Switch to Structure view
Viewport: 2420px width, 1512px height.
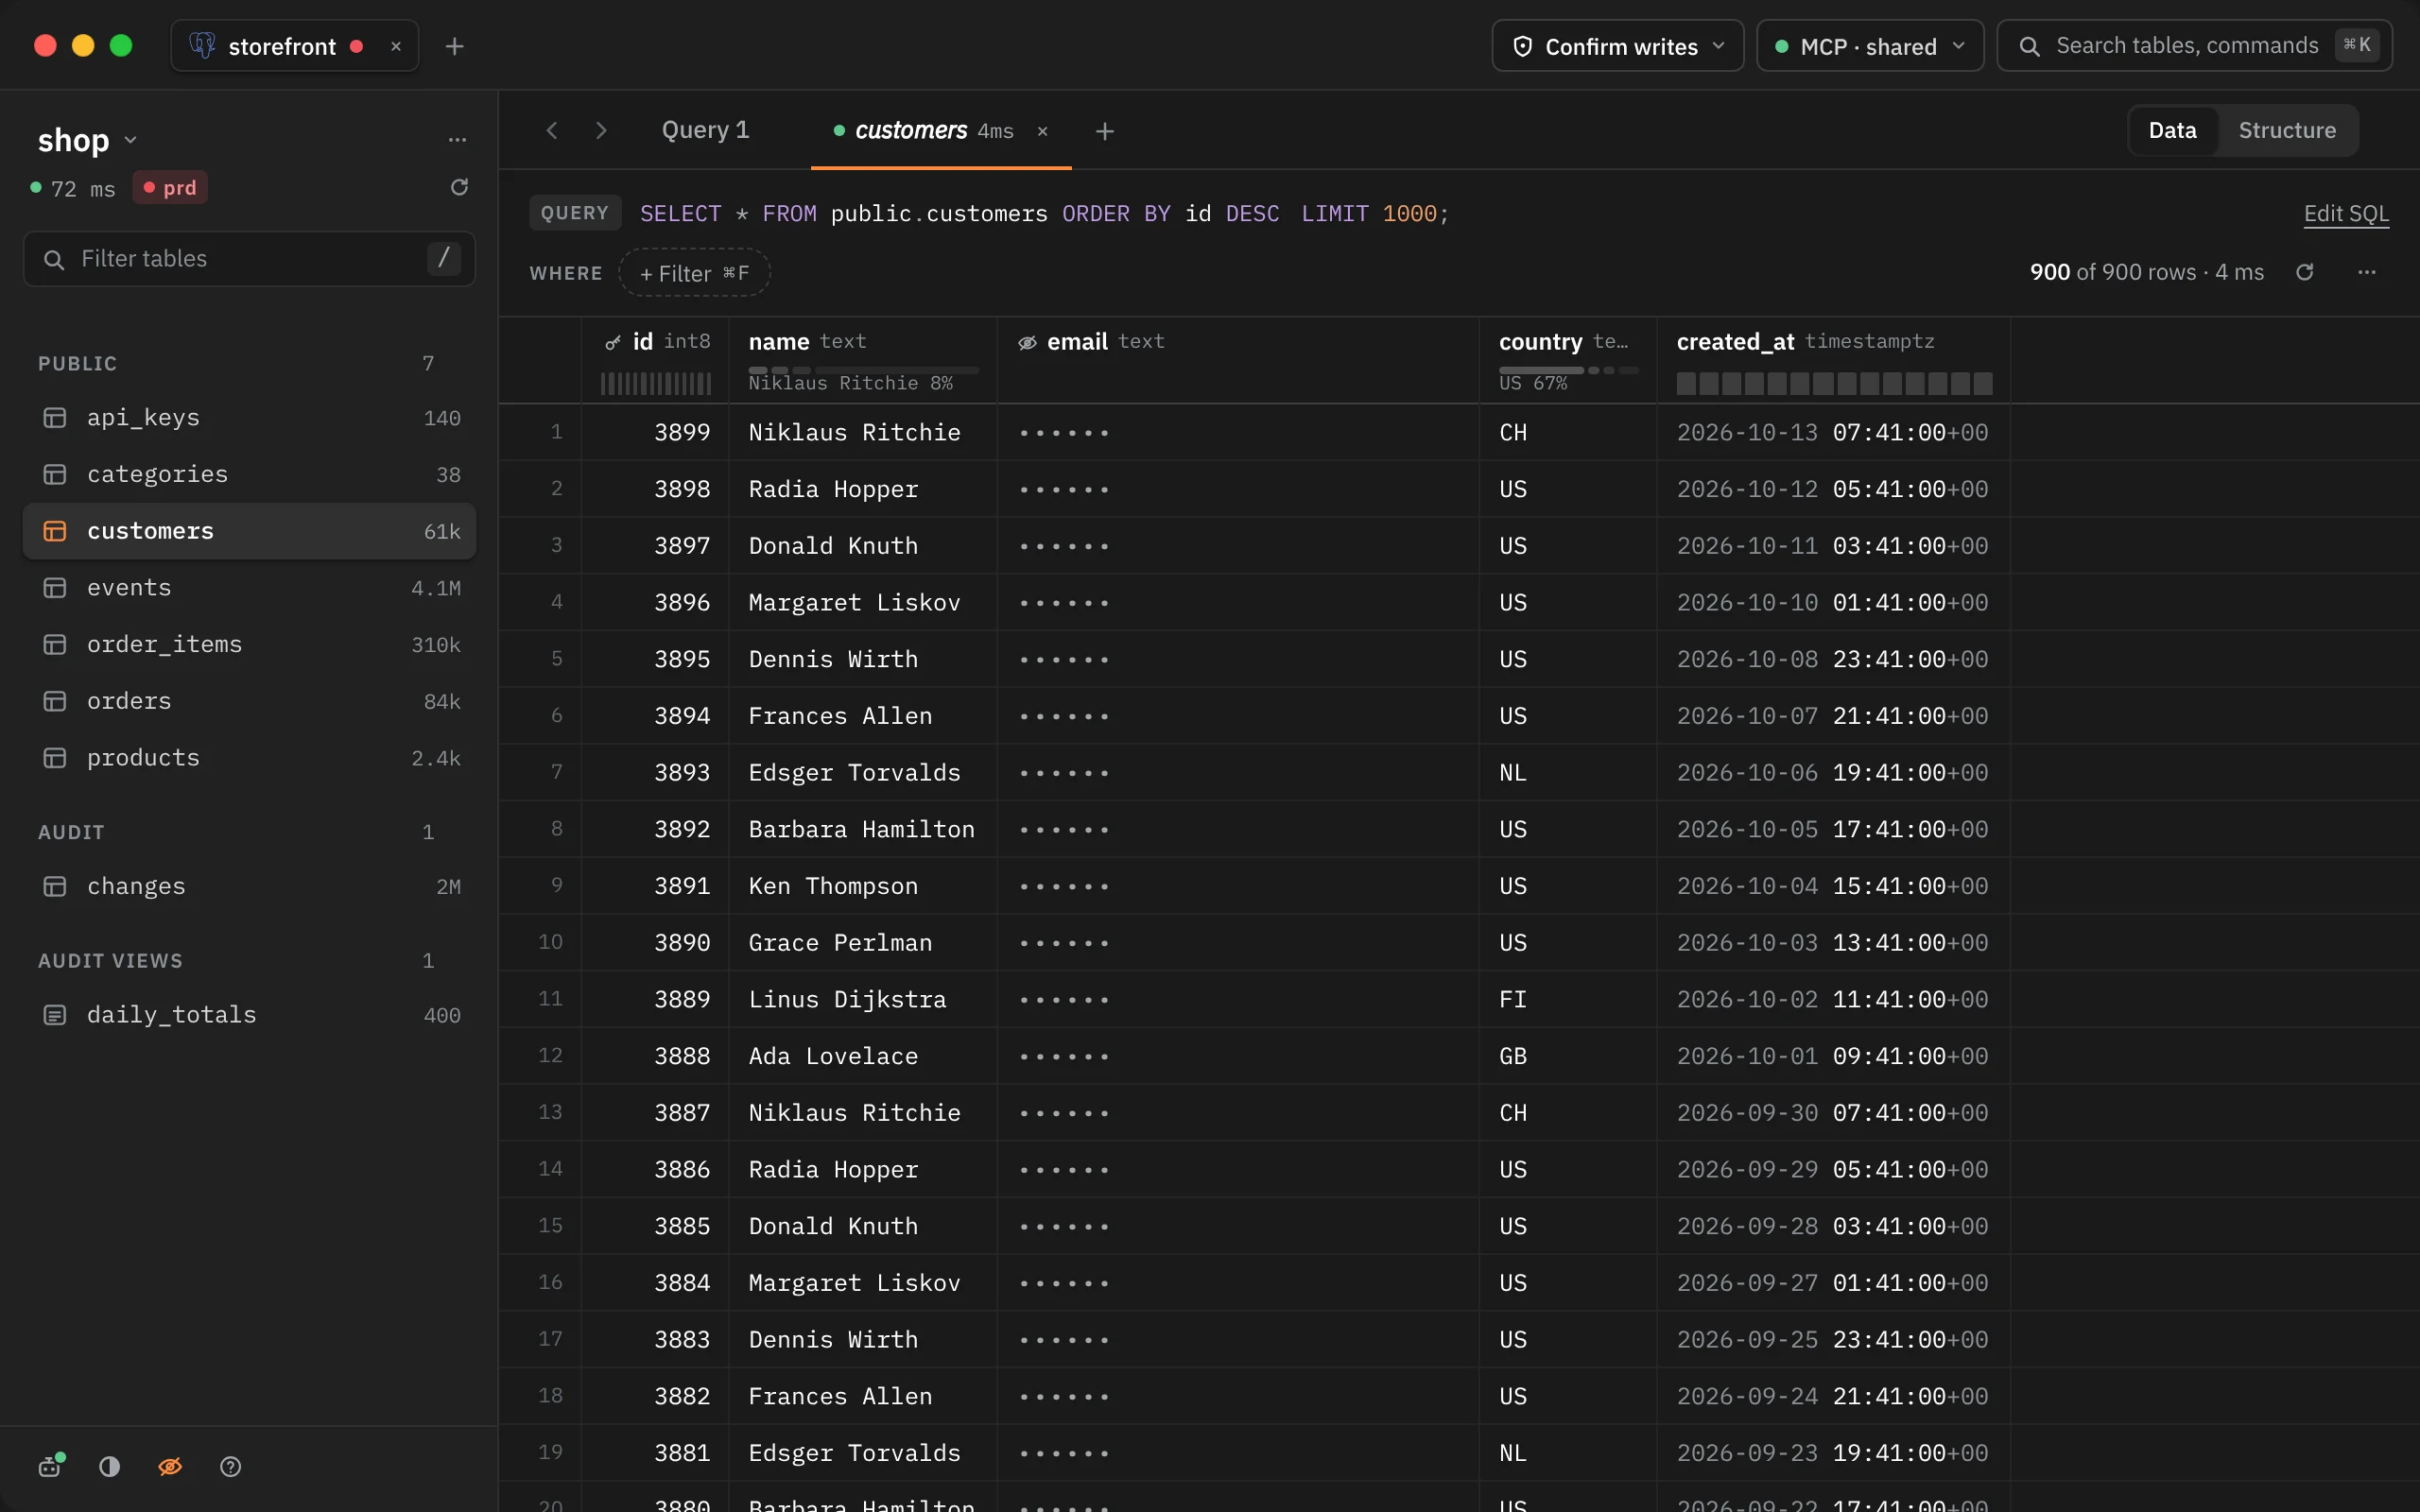[x=2287, y=130]
